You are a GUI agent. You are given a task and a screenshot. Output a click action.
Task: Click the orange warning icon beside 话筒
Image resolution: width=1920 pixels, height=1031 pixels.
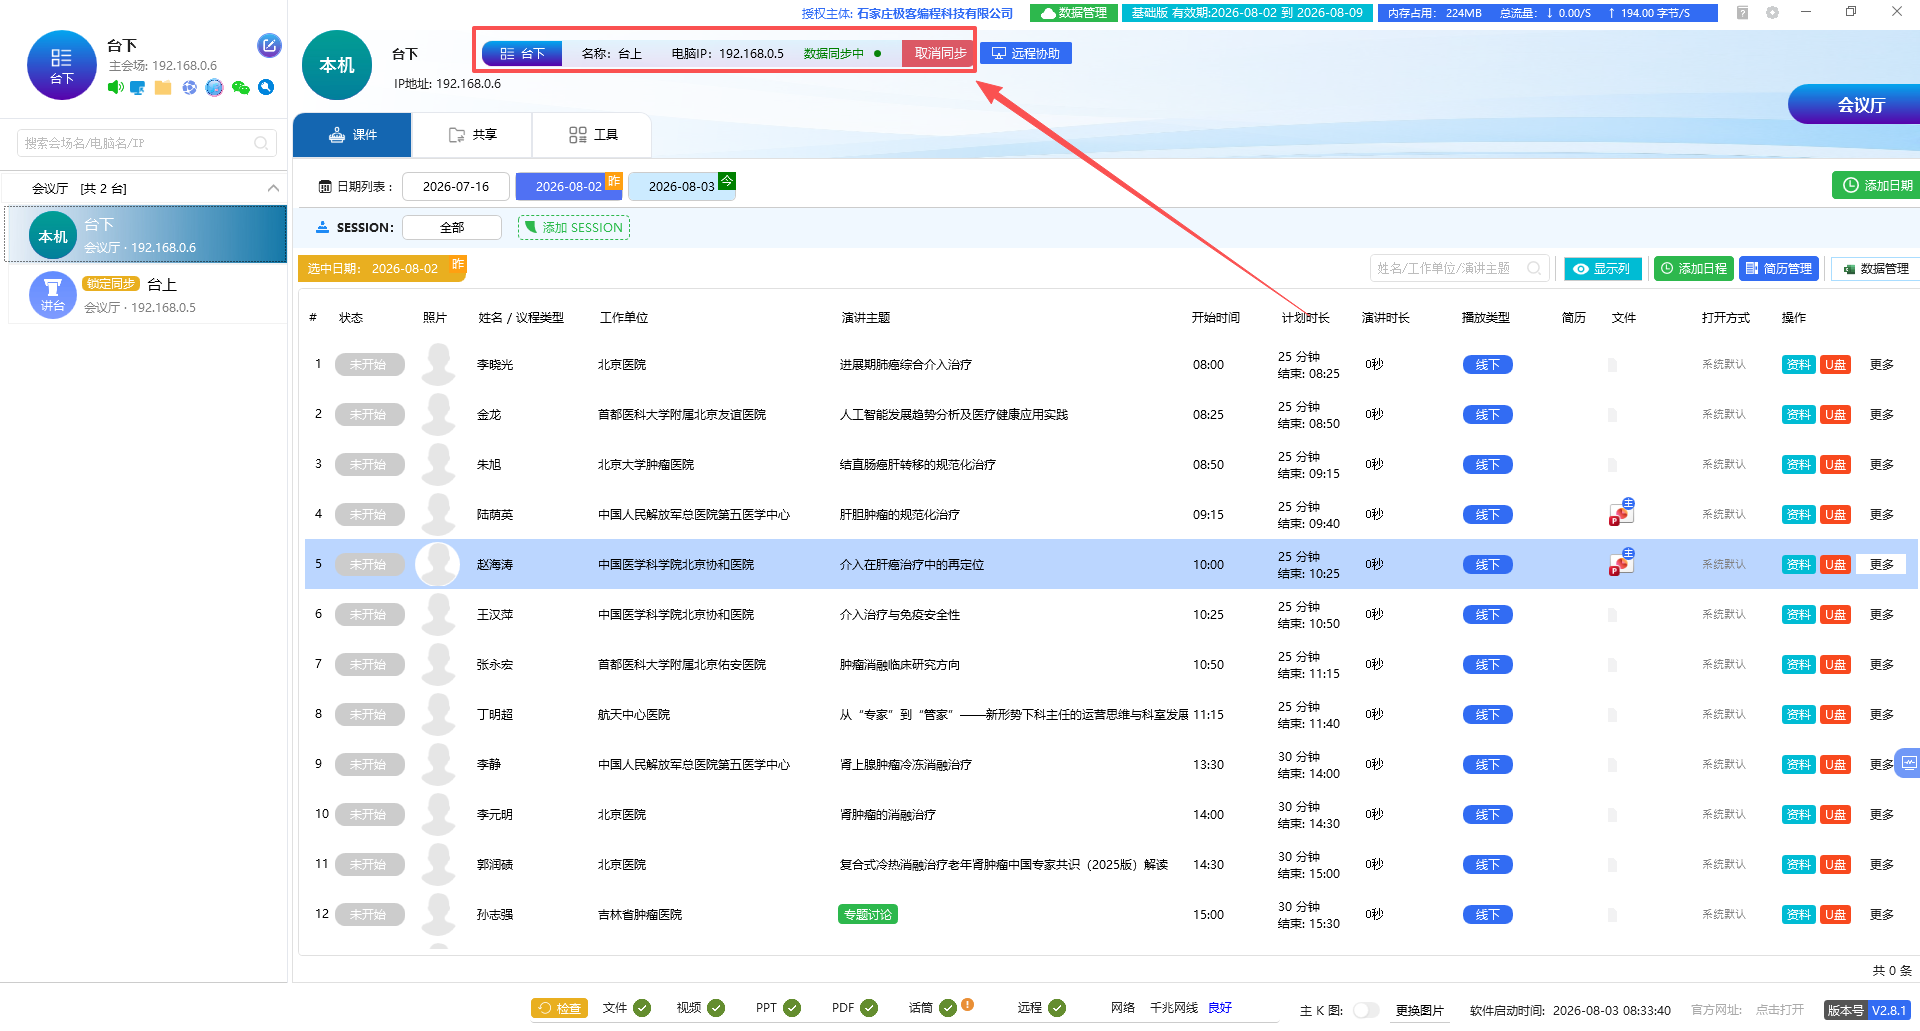point(967,1005)
